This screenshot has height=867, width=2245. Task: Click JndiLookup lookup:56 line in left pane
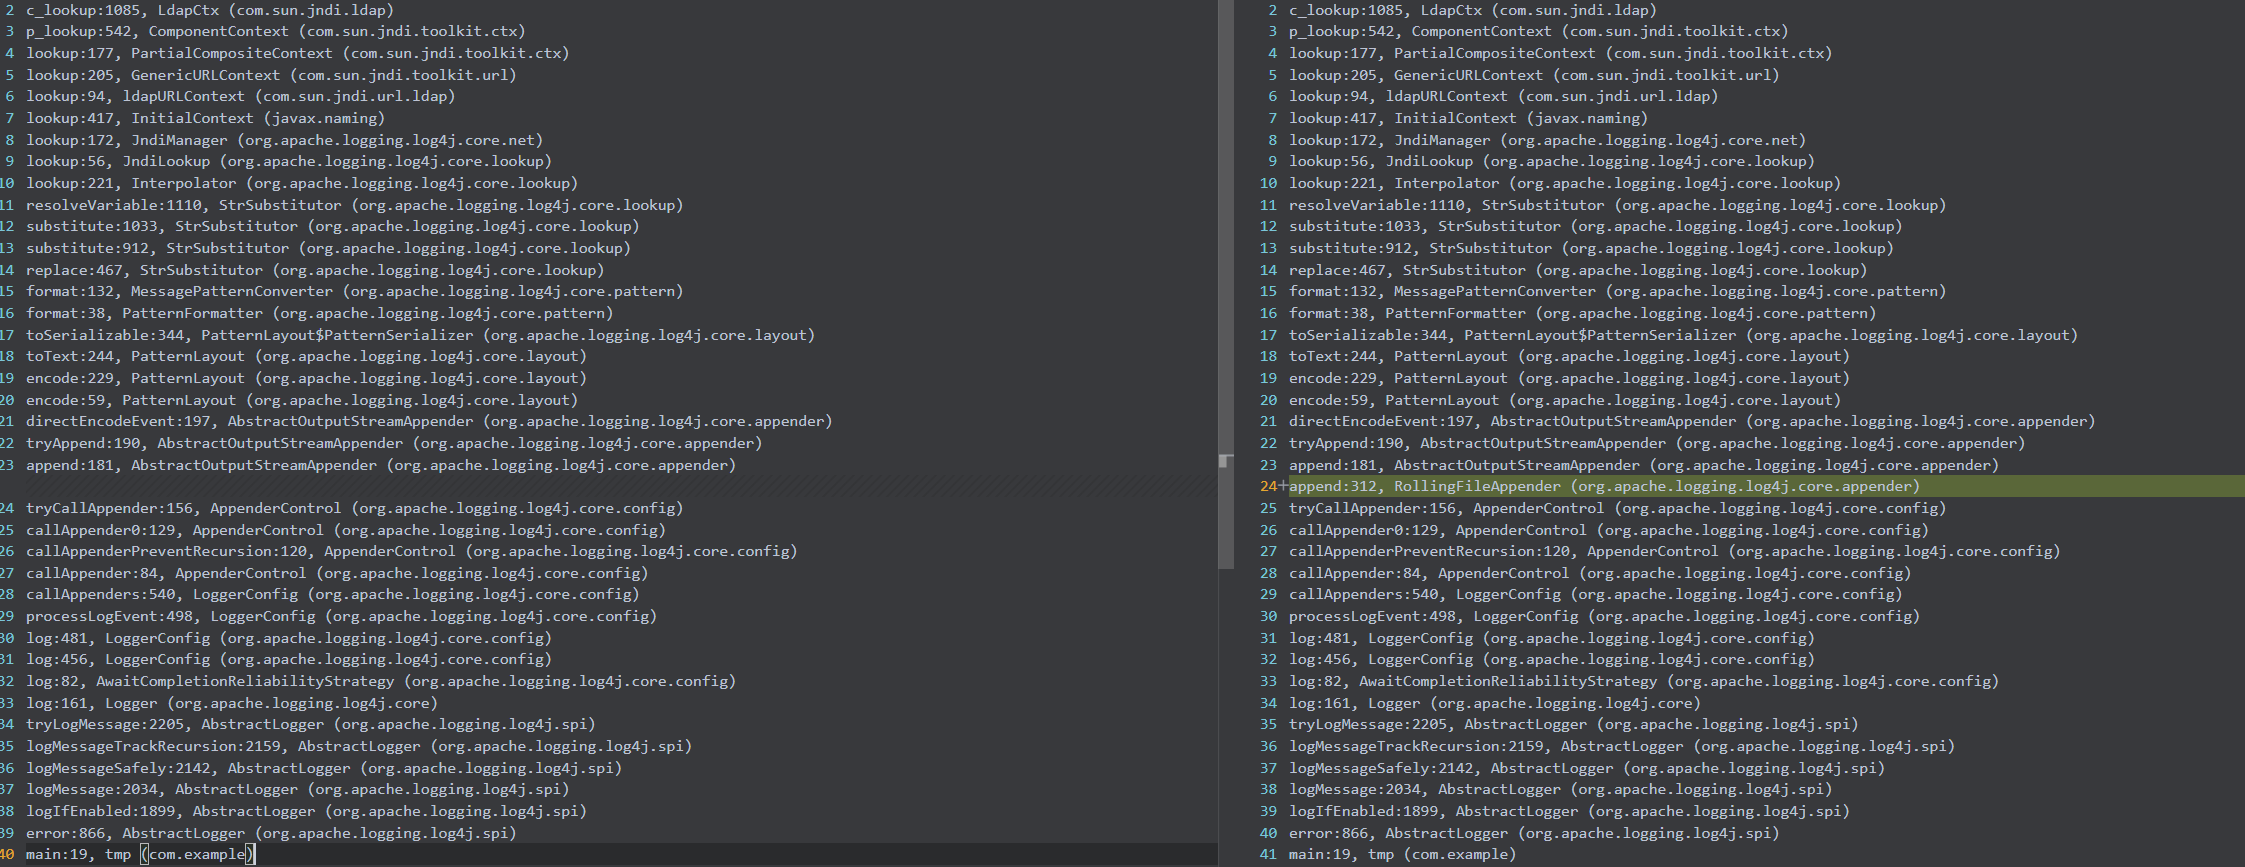click(x=288, y=161)
